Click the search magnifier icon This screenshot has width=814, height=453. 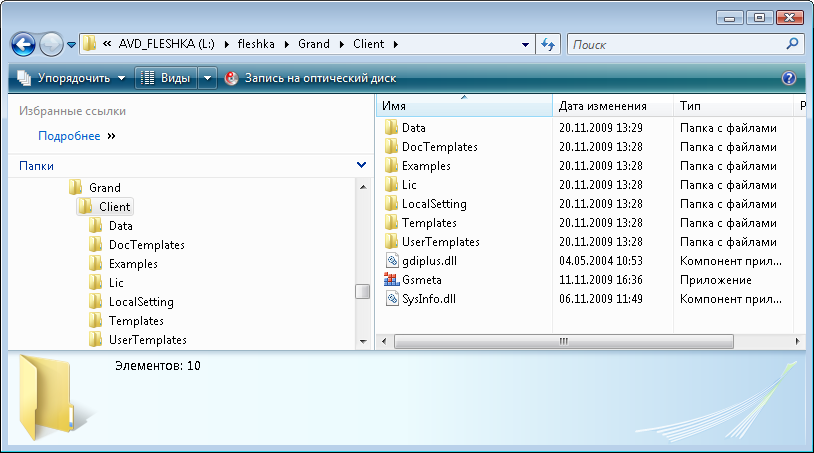792,44
